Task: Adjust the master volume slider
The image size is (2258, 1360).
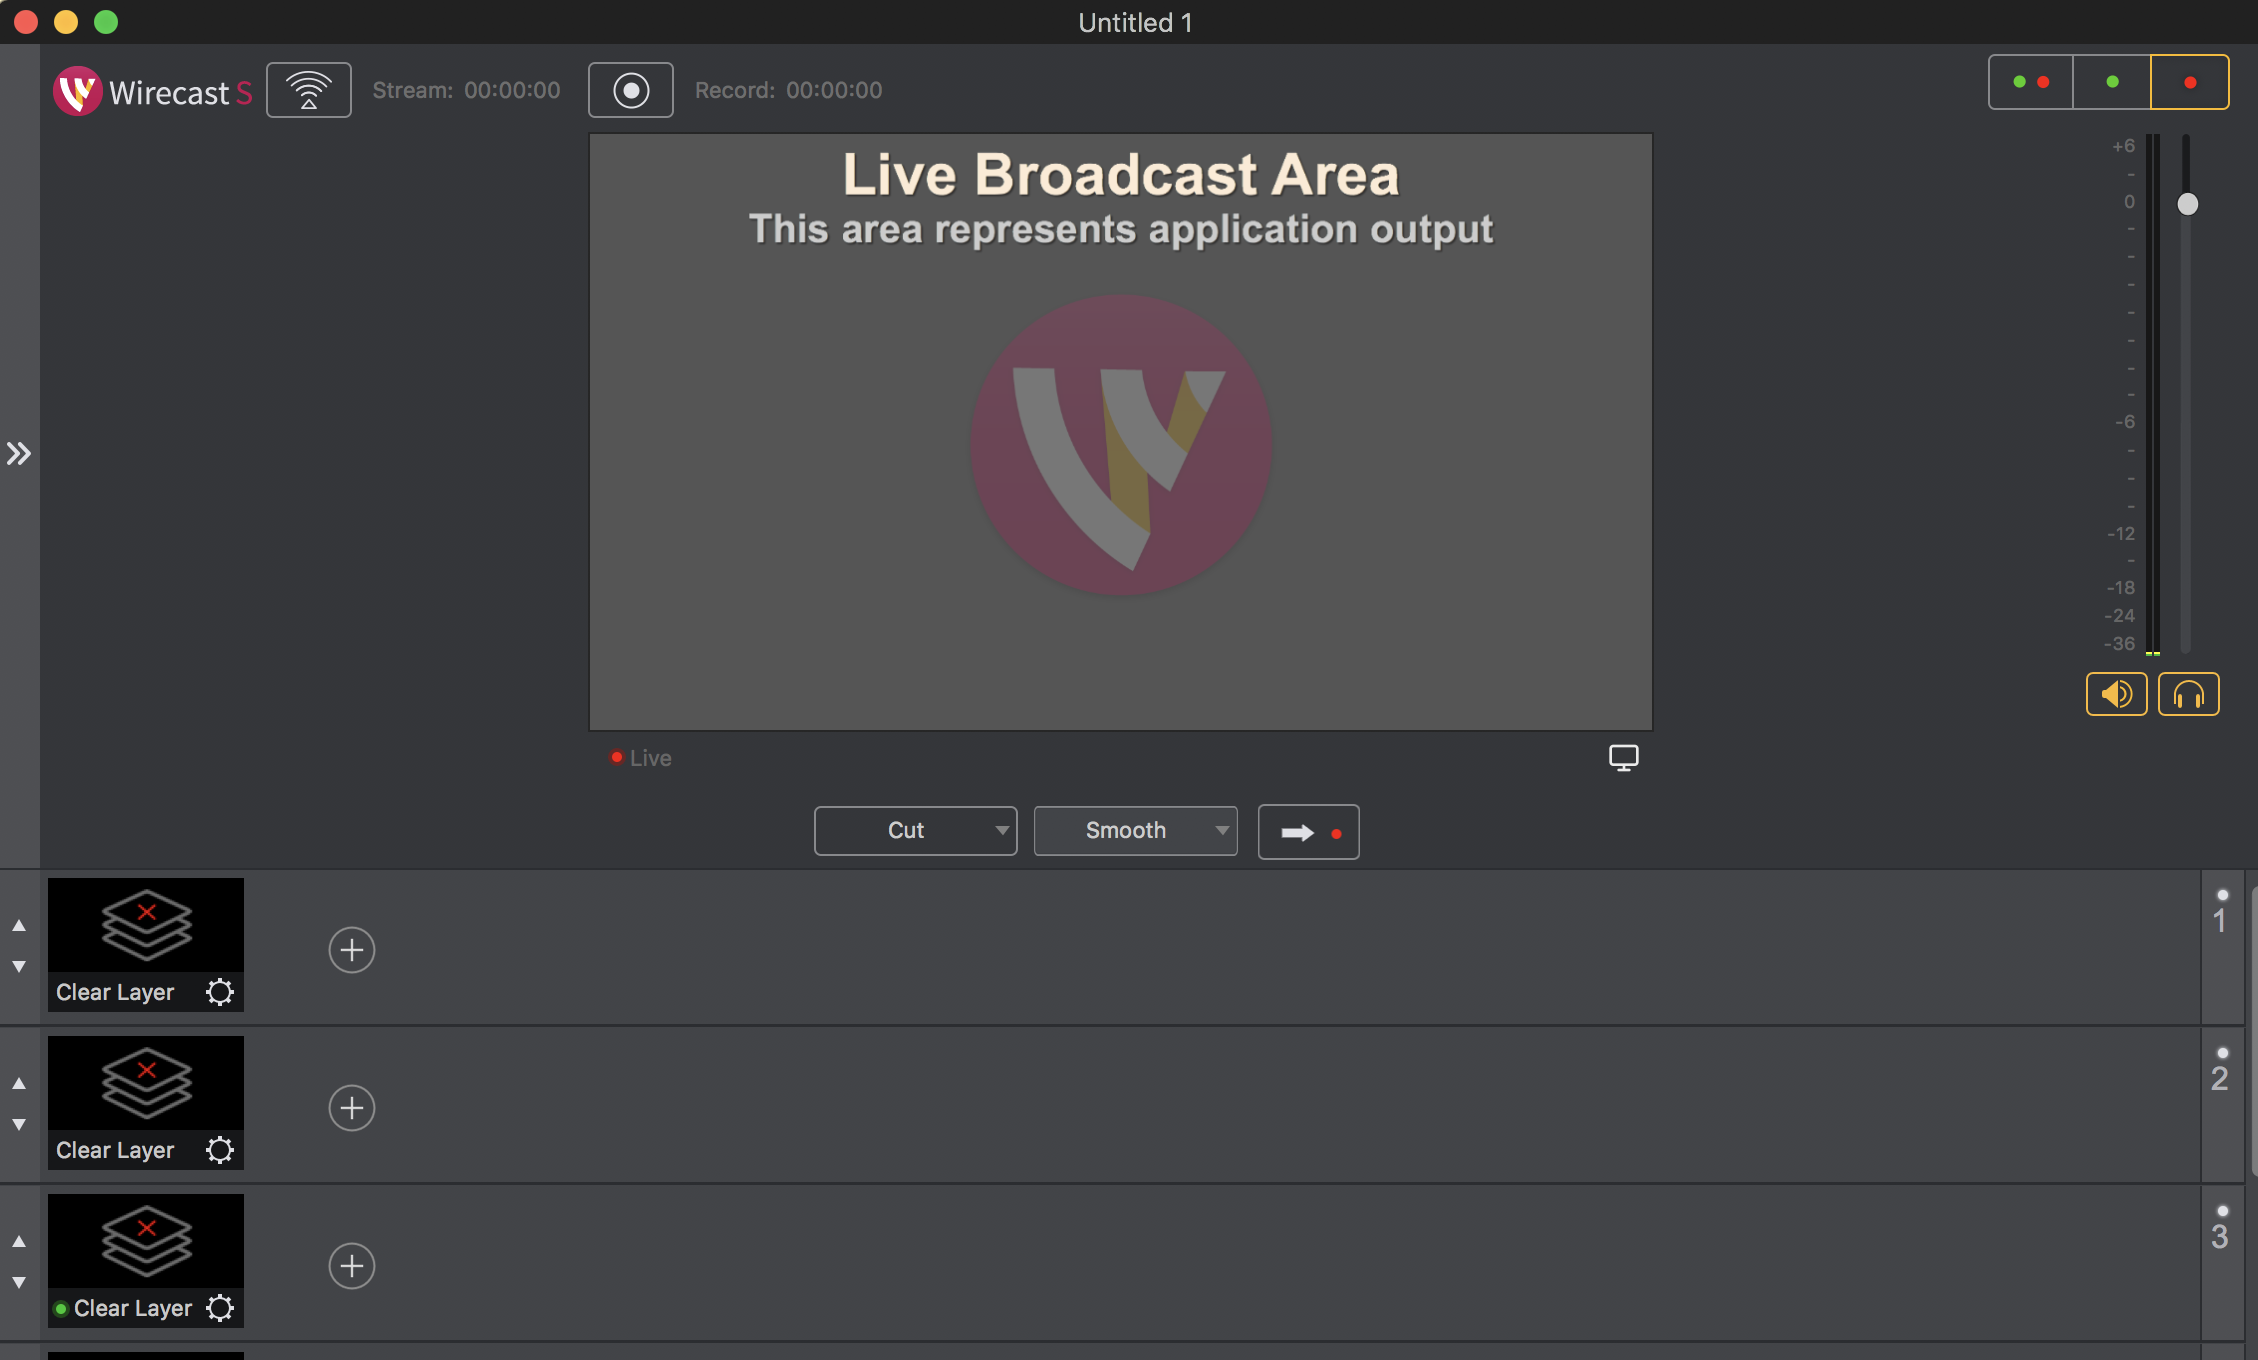Action: click(x=2186, y=204)
